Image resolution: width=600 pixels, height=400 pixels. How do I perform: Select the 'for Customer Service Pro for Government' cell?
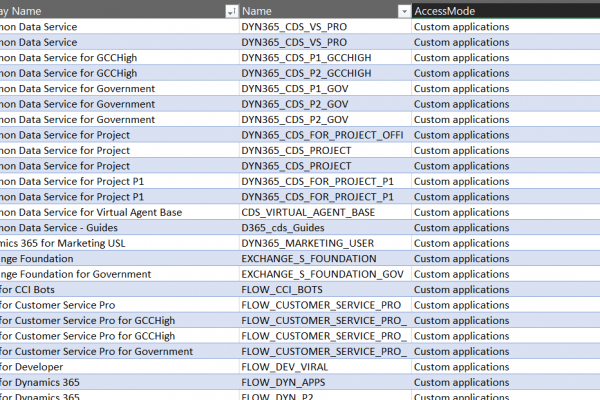coord(119,351)
